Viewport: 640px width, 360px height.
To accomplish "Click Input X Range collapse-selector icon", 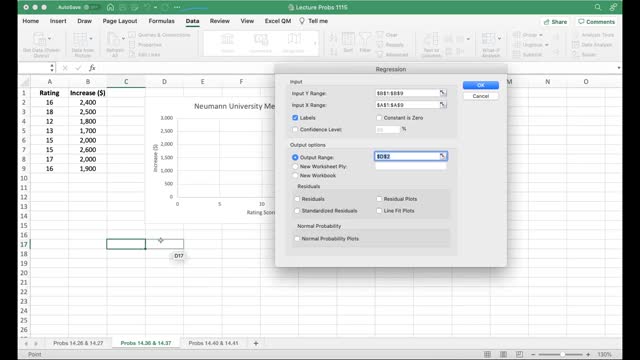I will pos(442,105).
